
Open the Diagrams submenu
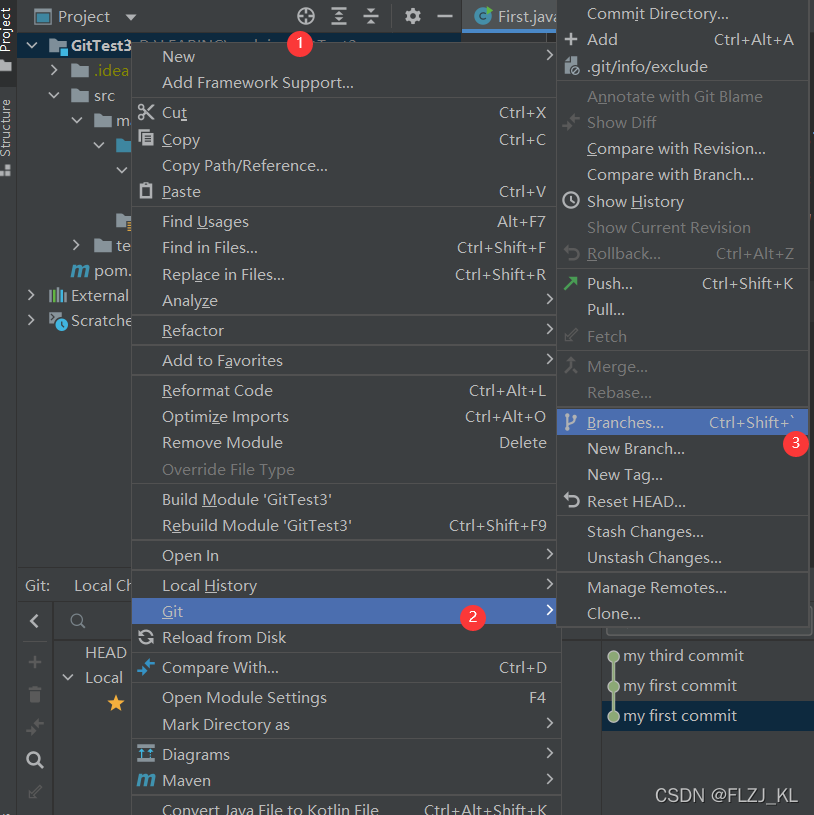(344, 754)
